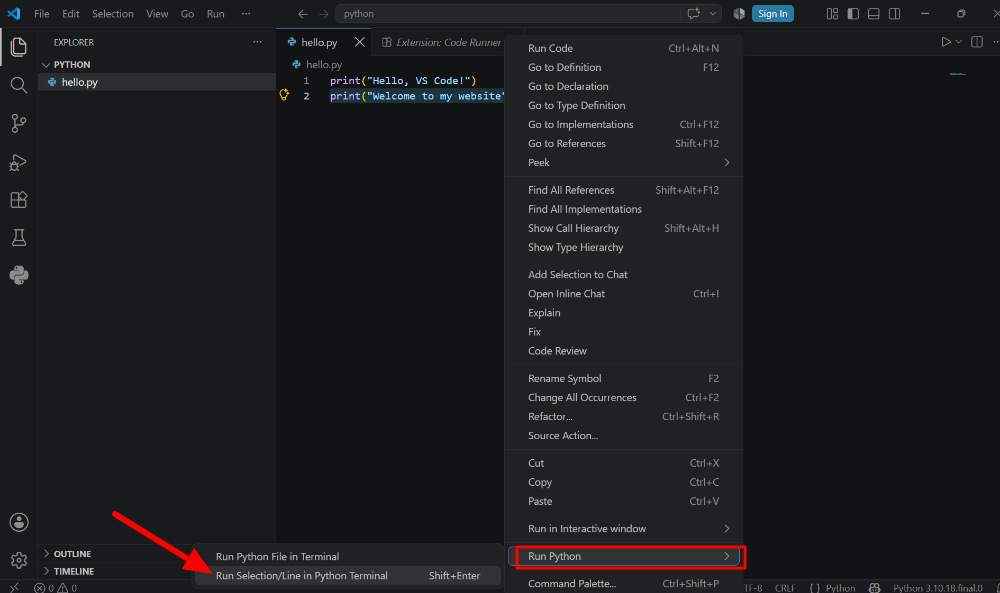Image resolution: width=1000 pixels, height=593 pixels.
Task: Open the View menu
Action: click(x=157, y=13)
